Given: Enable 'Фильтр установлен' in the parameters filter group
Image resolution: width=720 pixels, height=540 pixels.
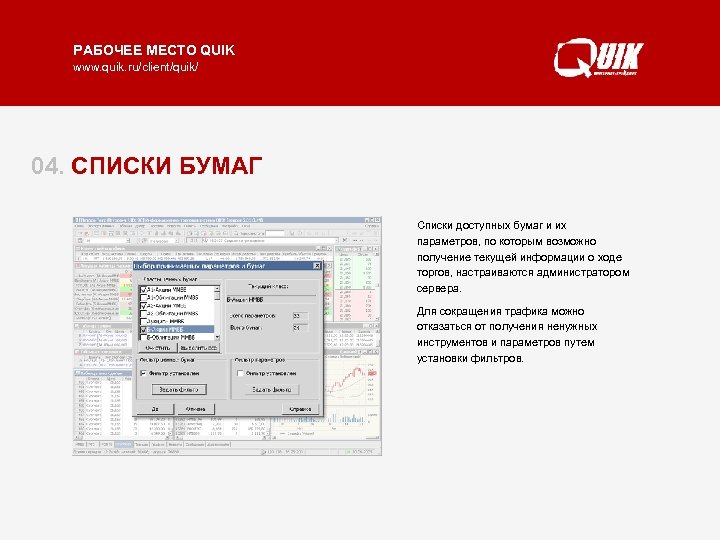Looking at the screenshot, I should (240, 373).
